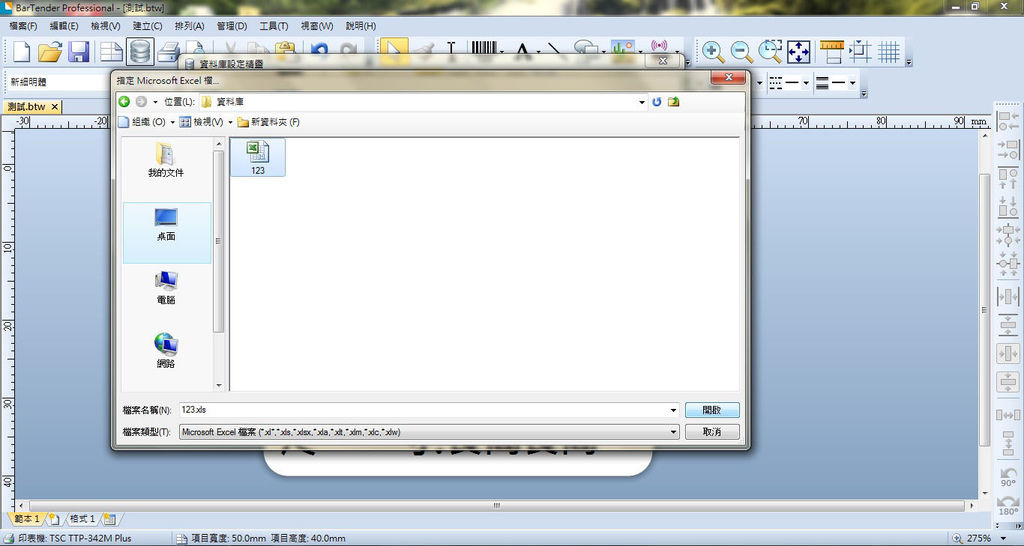Zoom out with the minus magnifier
The image size is (1024, 546).
[741, 52]
